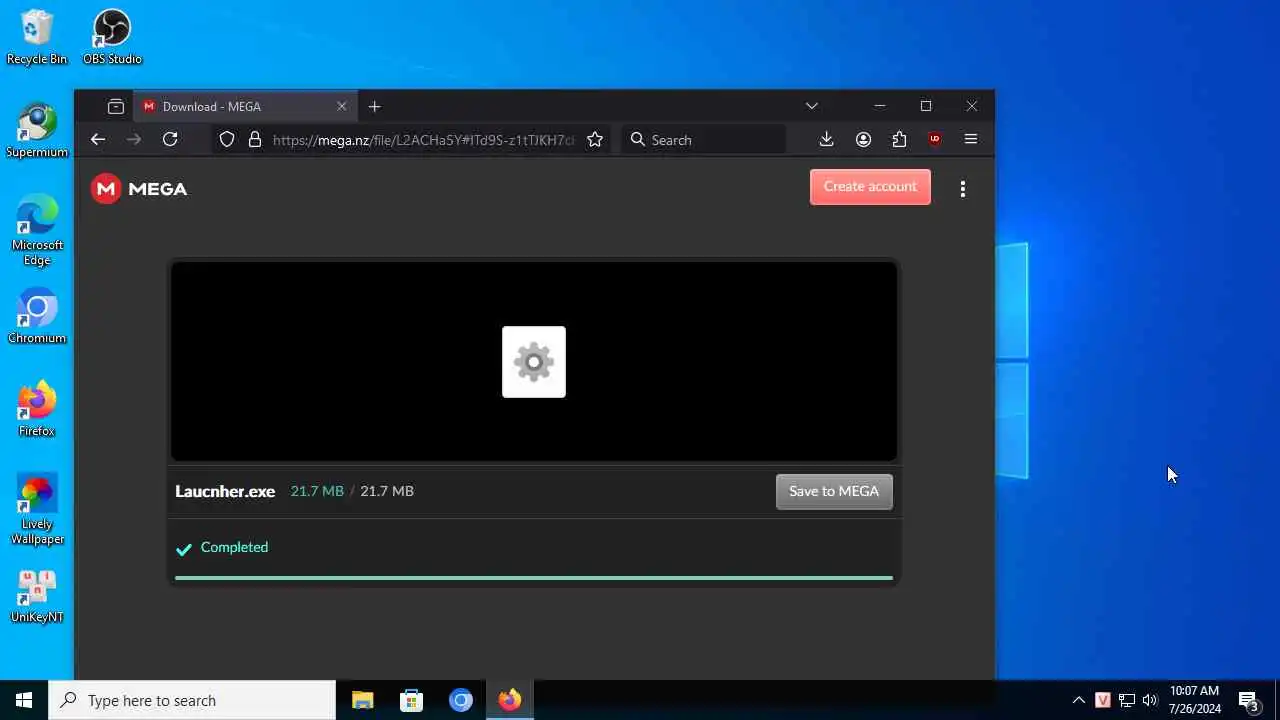This screenshot has width=1280, height=720.
Task: Open Firefox desktop shortcut
Action: [37, 409]
